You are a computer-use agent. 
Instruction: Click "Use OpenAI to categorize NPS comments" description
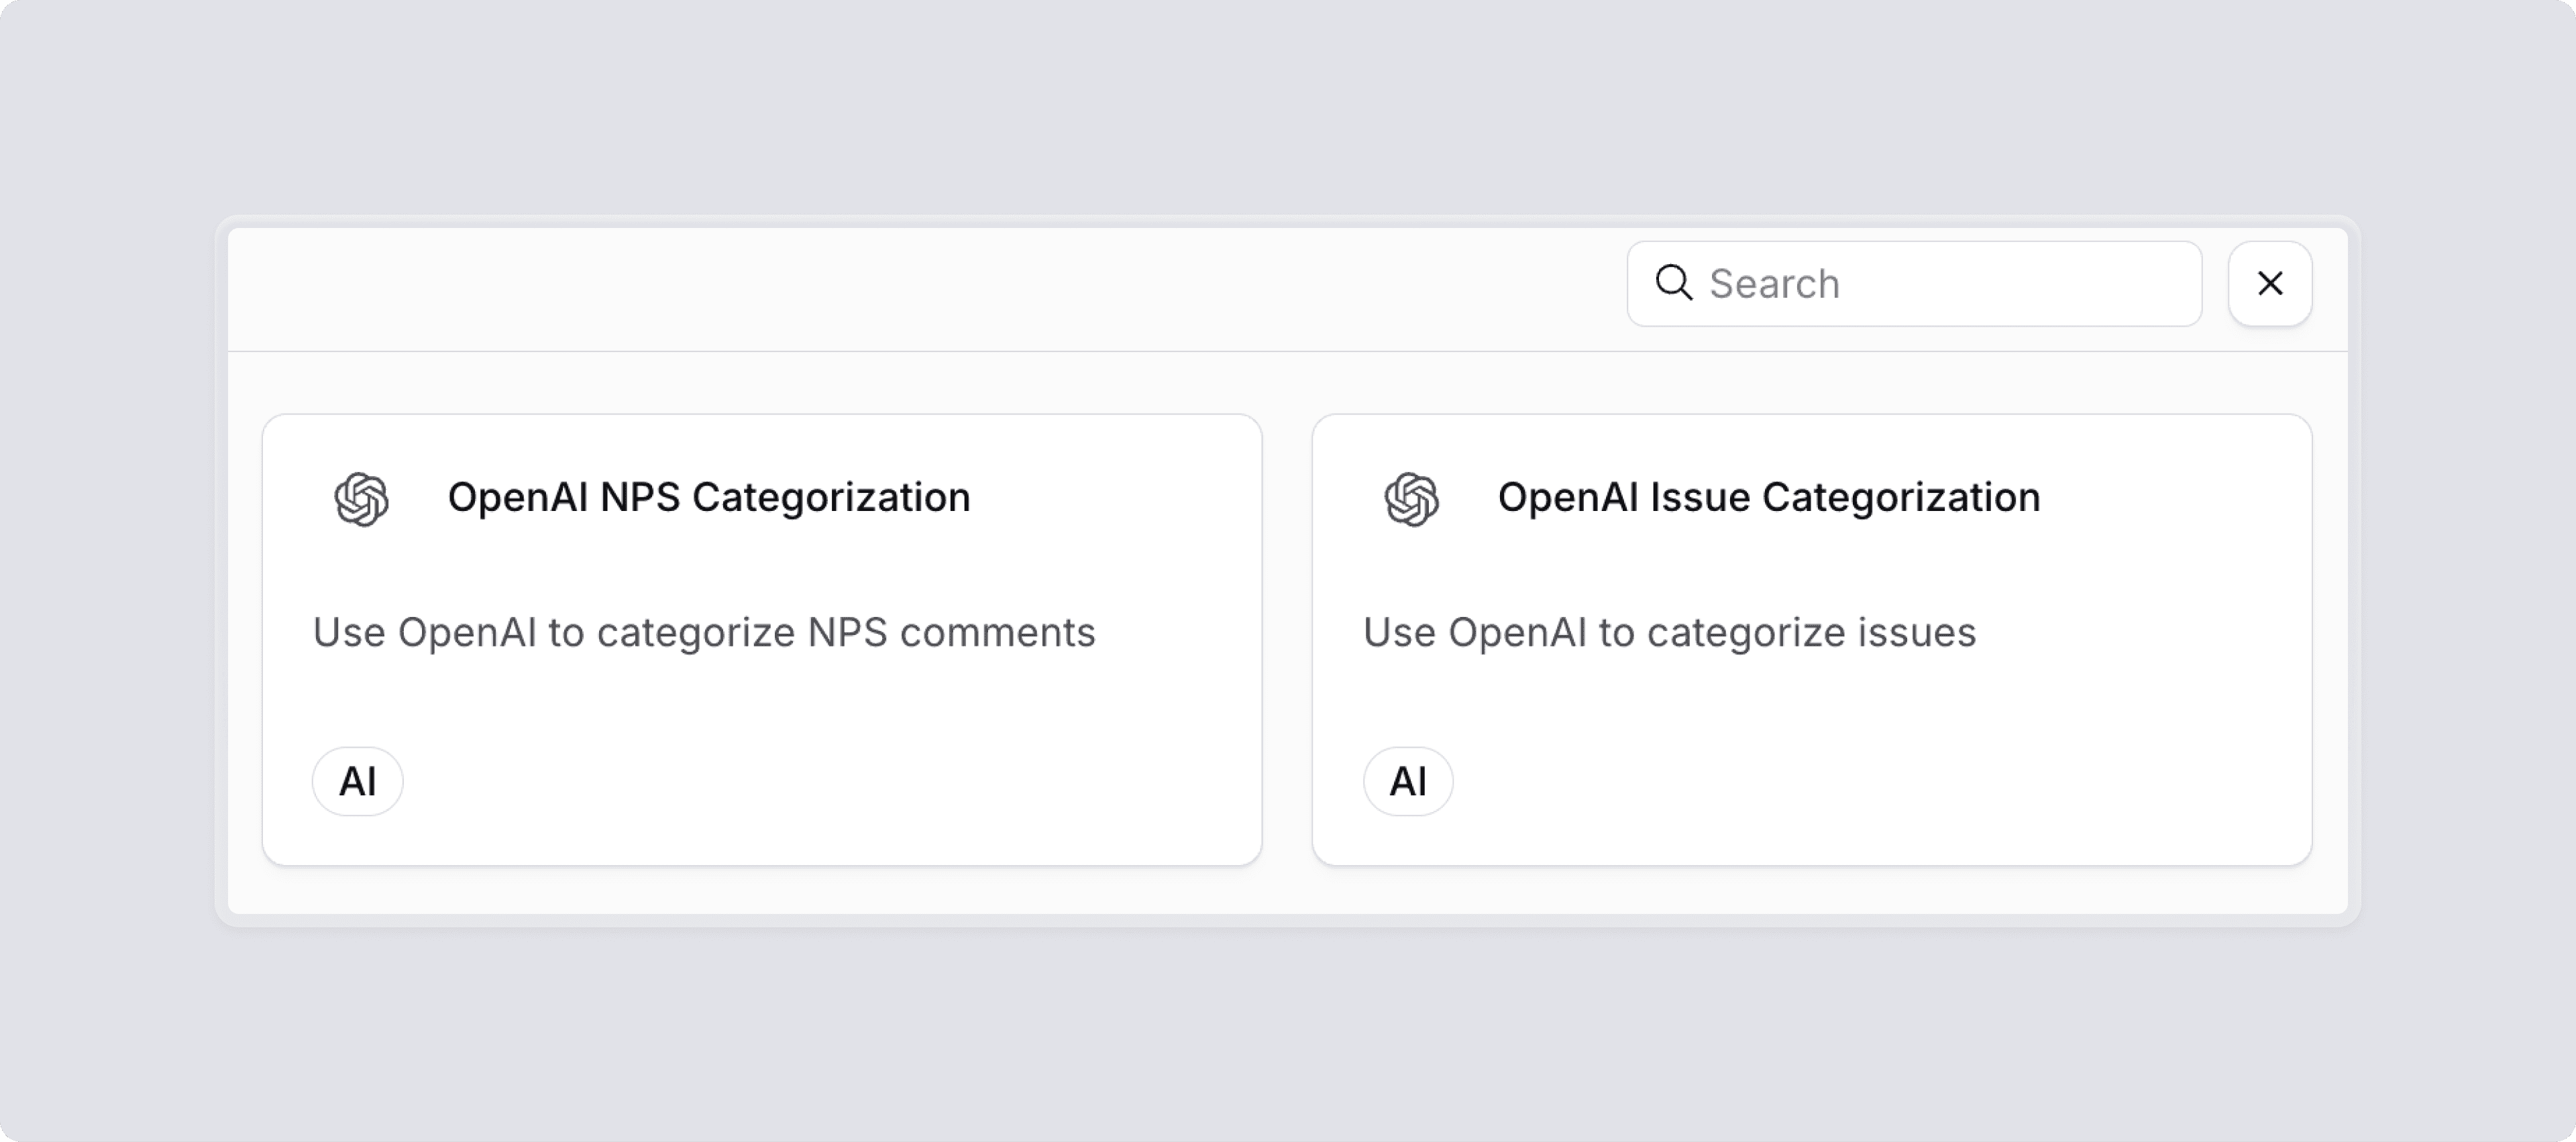(704, 632)
